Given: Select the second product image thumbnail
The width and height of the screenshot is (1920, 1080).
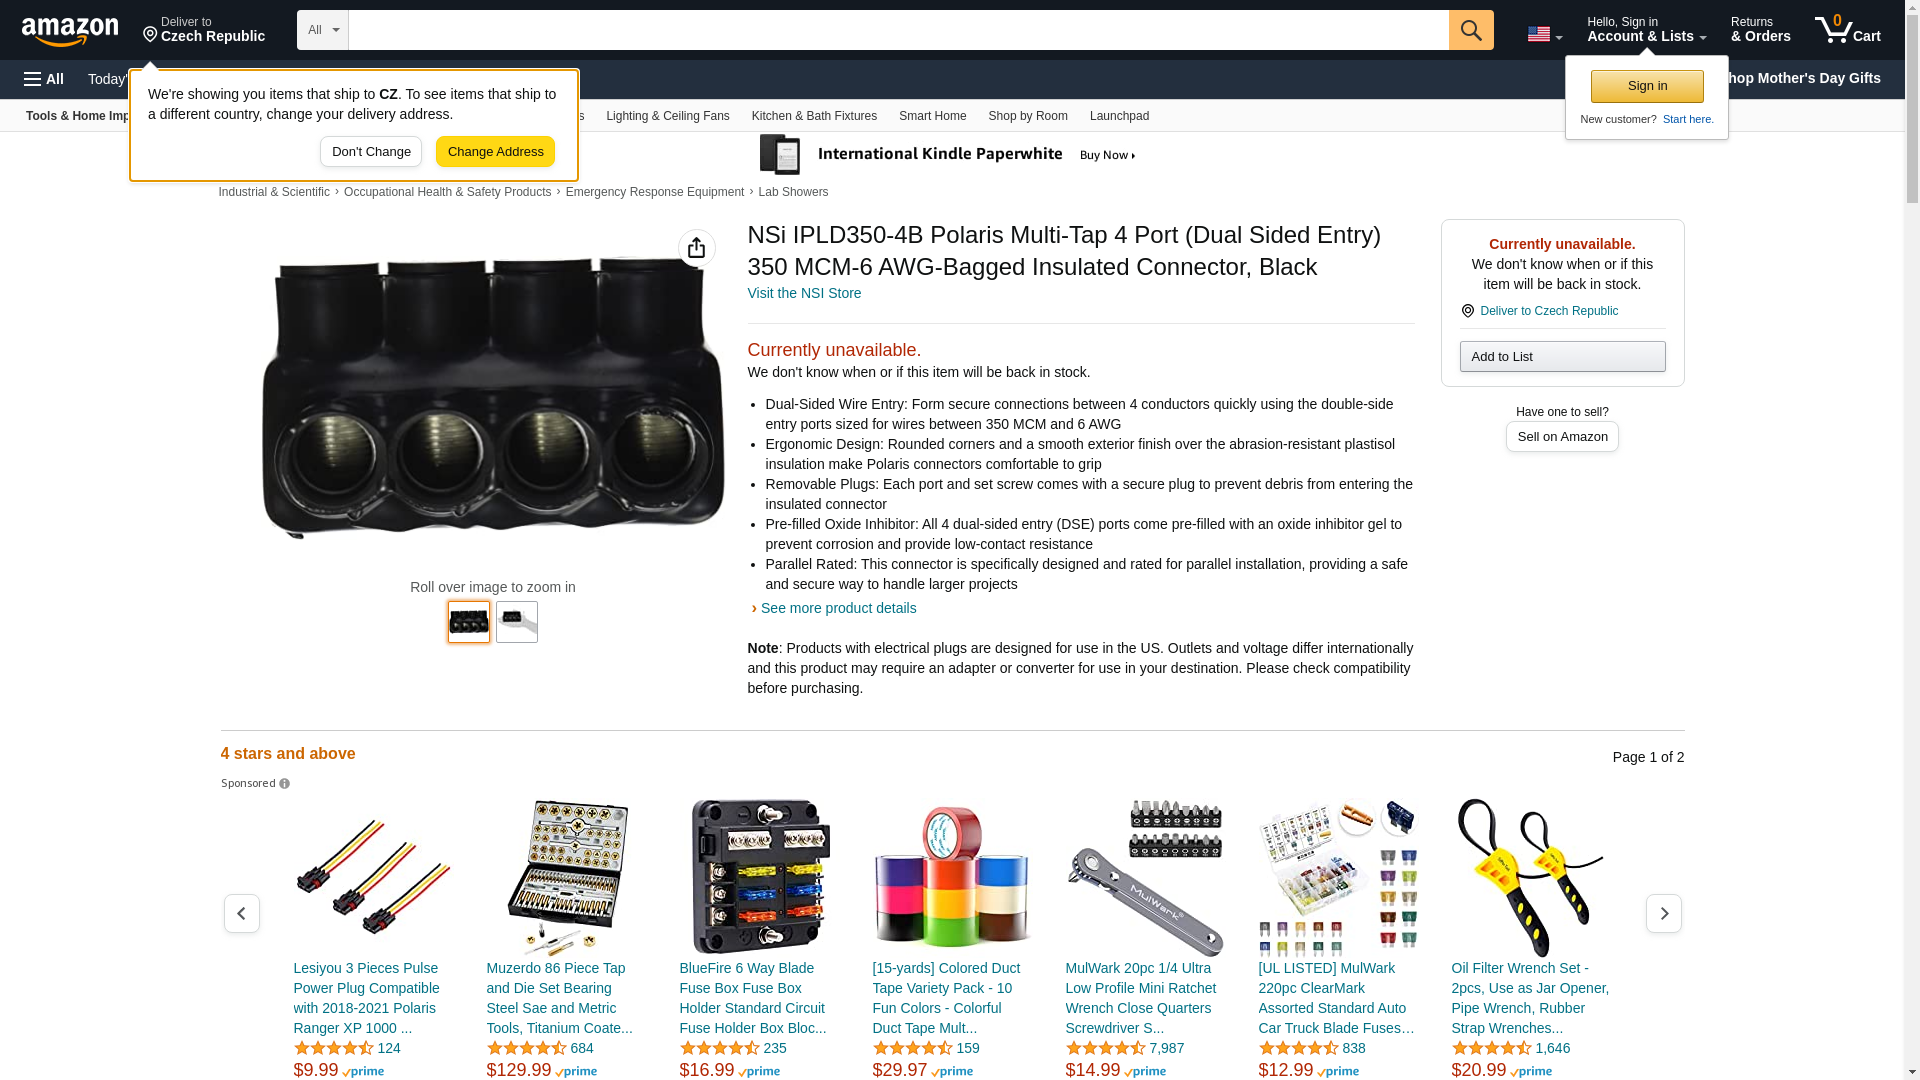Looking at the screenshot, I should (517, 621).
